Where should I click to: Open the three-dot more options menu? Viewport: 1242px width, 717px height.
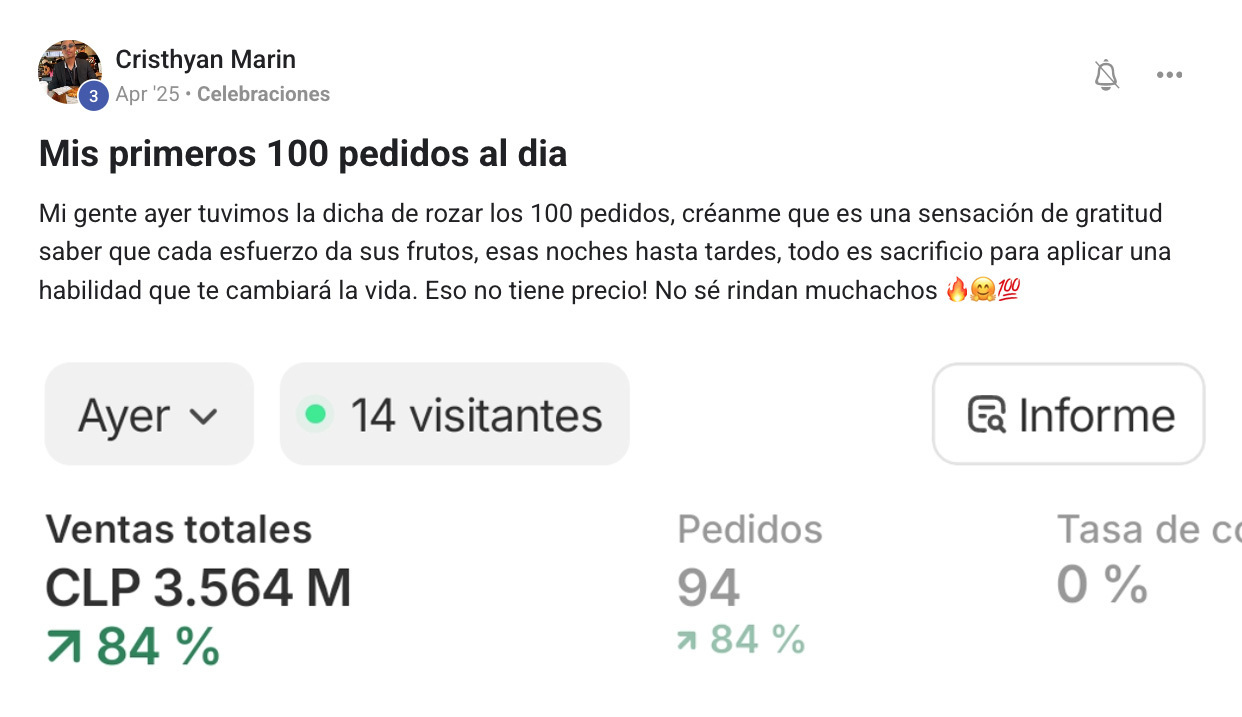pos(1169,75)
